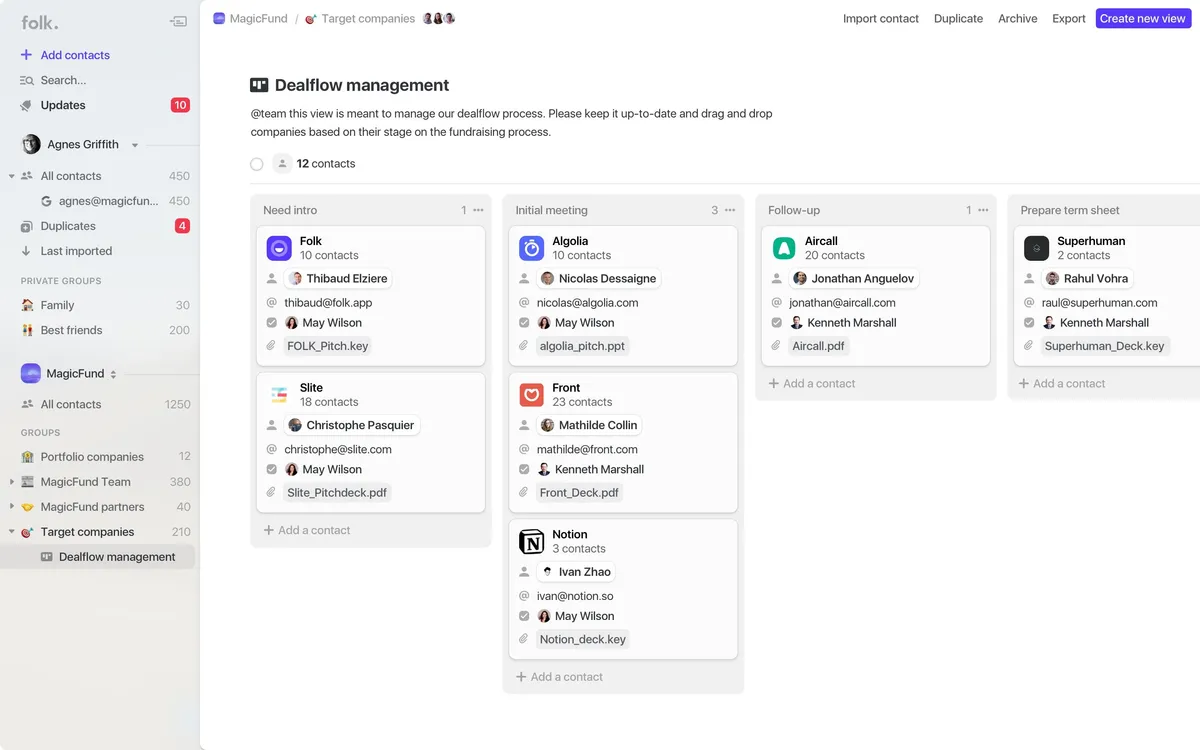Toggle the checkbox in the Folk card
The height and width of the screenshot is (750, 1200).
click(x=271, y=323)
